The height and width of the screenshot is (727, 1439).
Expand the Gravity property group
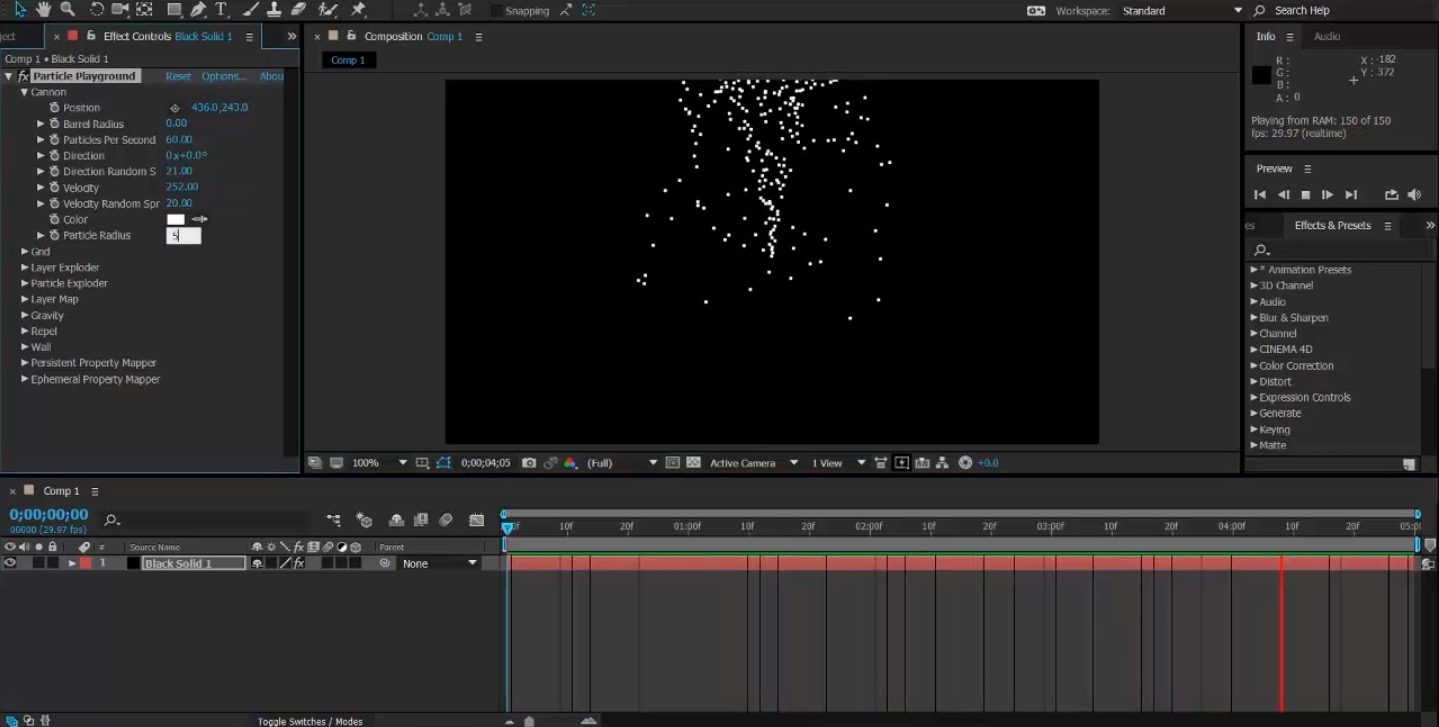pos(25,315)
